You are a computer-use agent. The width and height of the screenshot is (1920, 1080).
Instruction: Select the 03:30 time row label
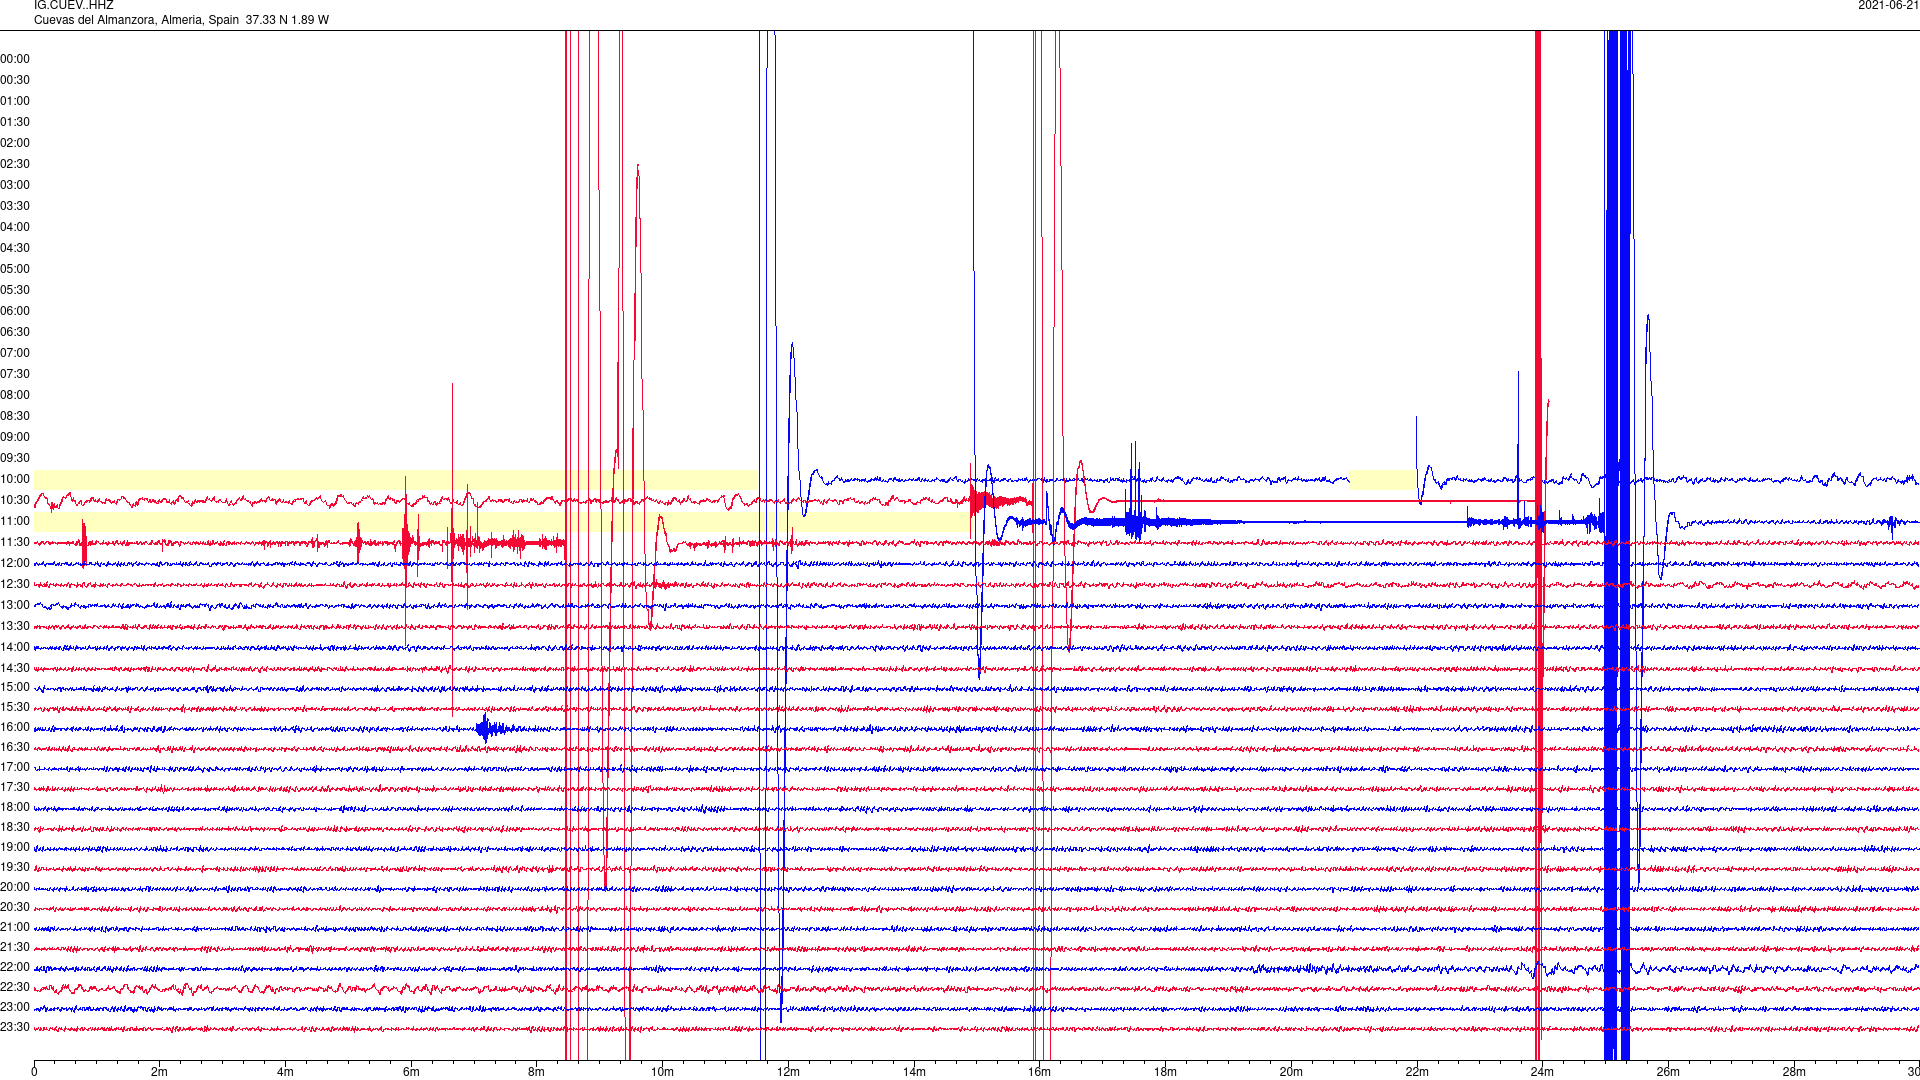click(15, 206)
